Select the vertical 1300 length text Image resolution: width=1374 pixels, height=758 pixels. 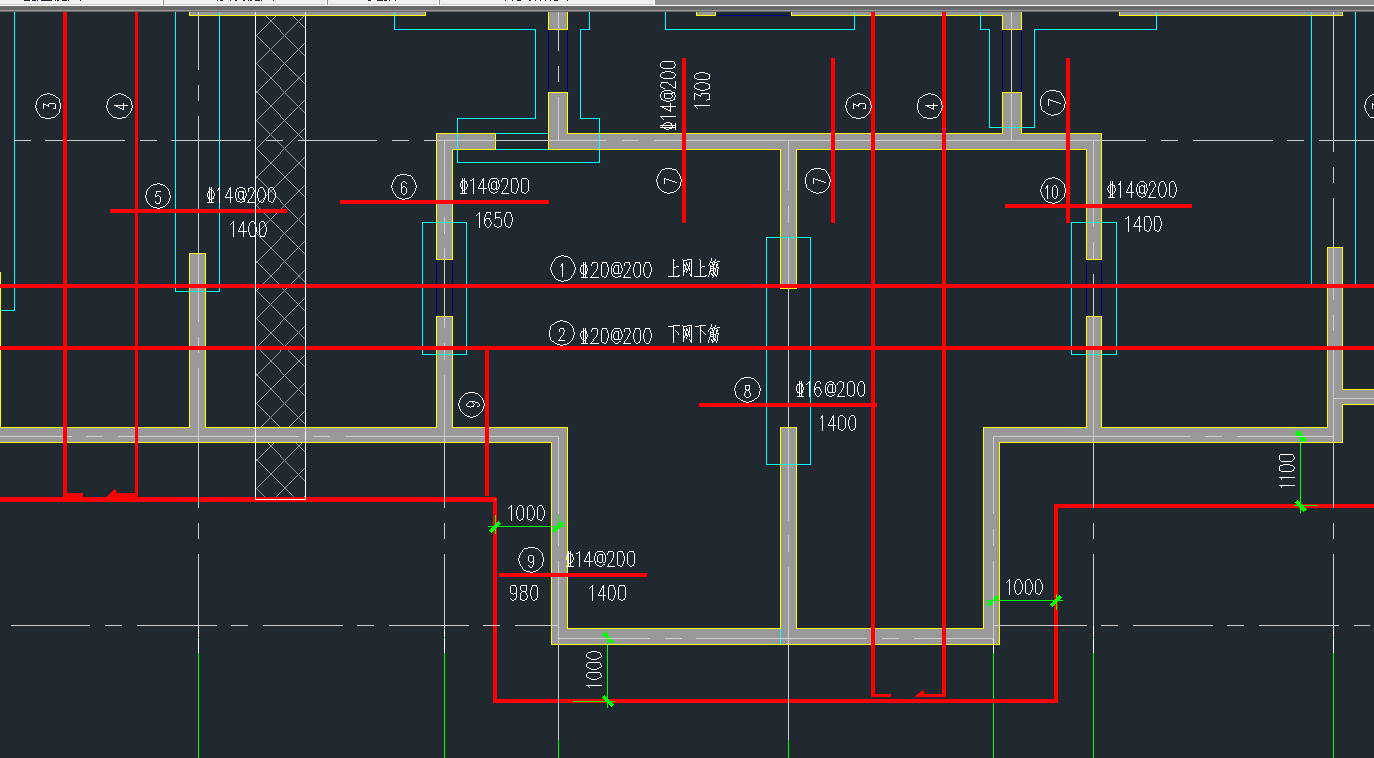pyautogui.click(x=702, y=90)
